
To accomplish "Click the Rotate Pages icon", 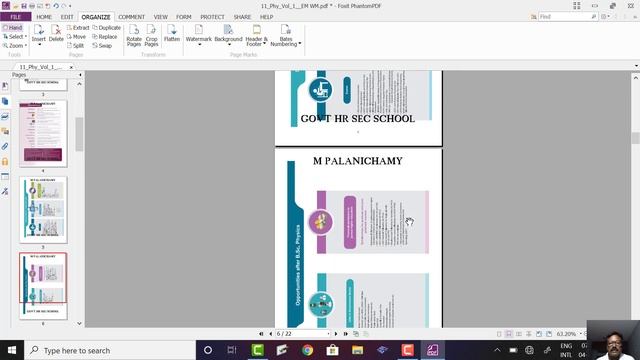I will click(x=134, y=30).
